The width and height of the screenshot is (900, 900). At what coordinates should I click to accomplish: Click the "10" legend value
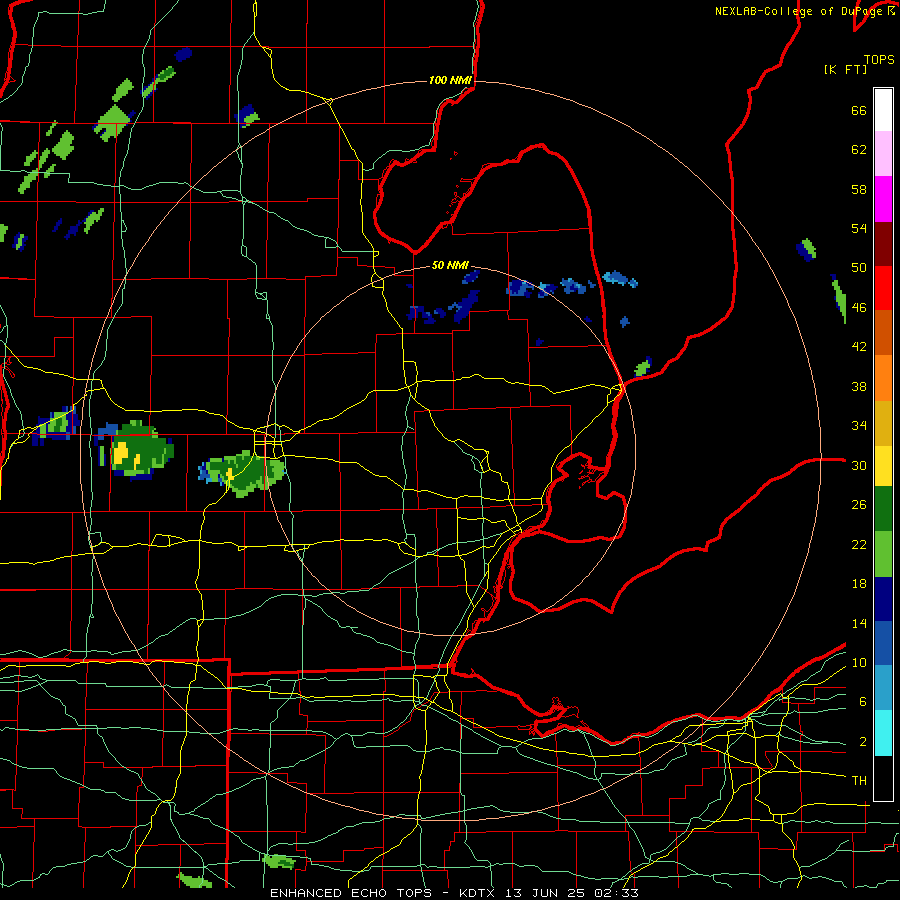pyautogui.click(x=859, y=662)
